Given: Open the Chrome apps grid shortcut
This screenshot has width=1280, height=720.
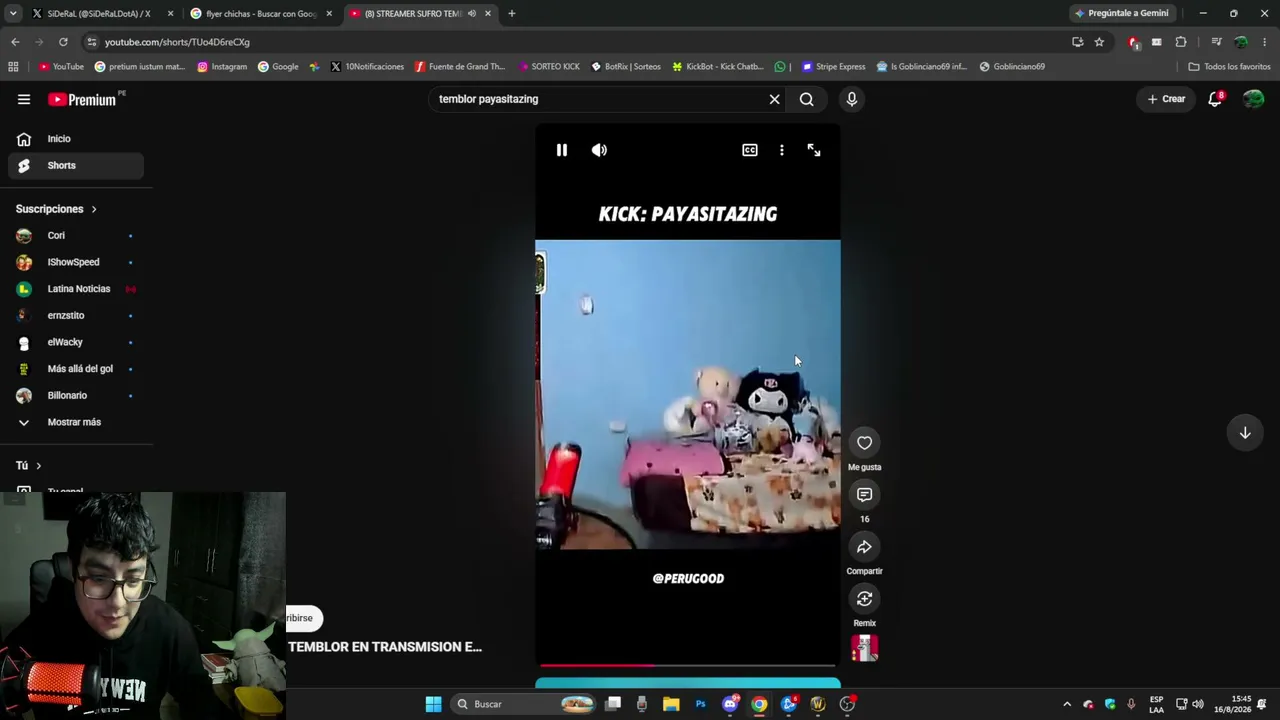Looking at the screenshot, I should (x=13, y=67).
